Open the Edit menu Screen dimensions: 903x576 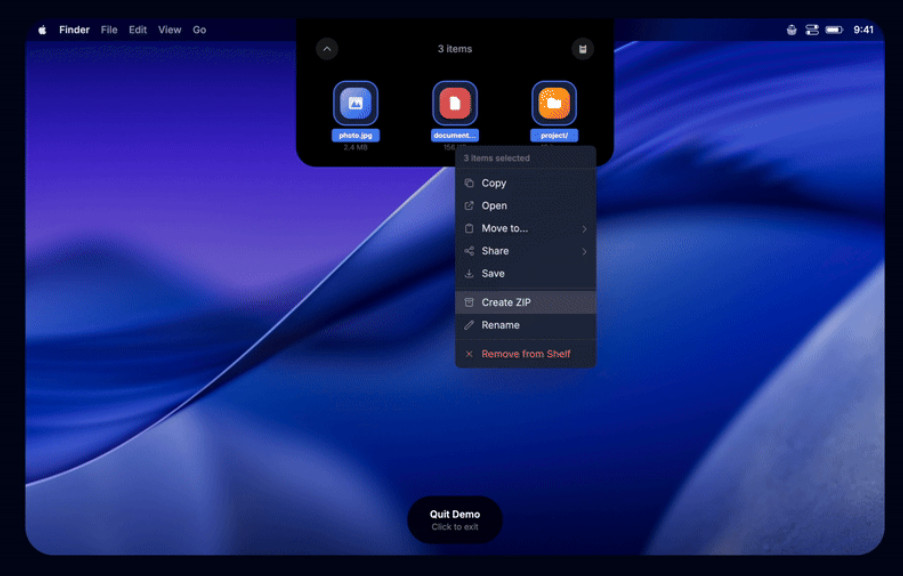tap(138, 30)
